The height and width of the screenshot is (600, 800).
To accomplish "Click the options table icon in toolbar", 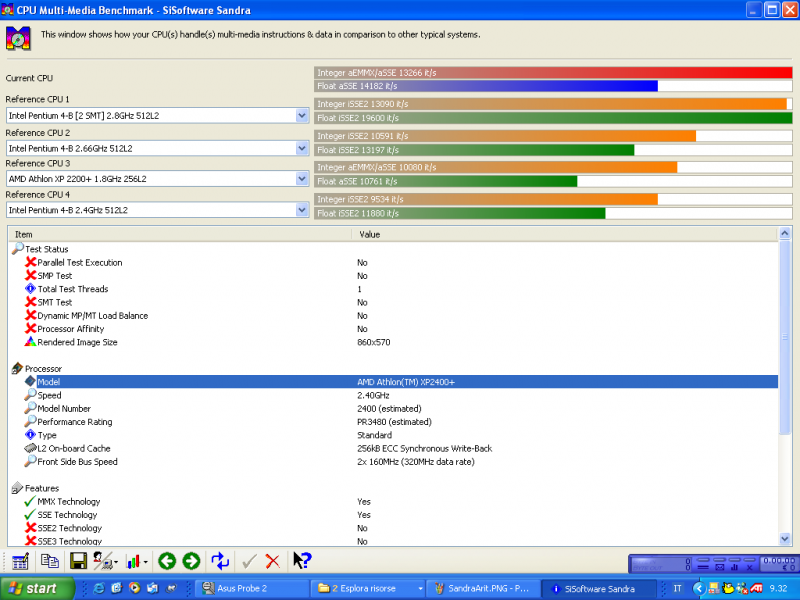I will click(20, 561).
